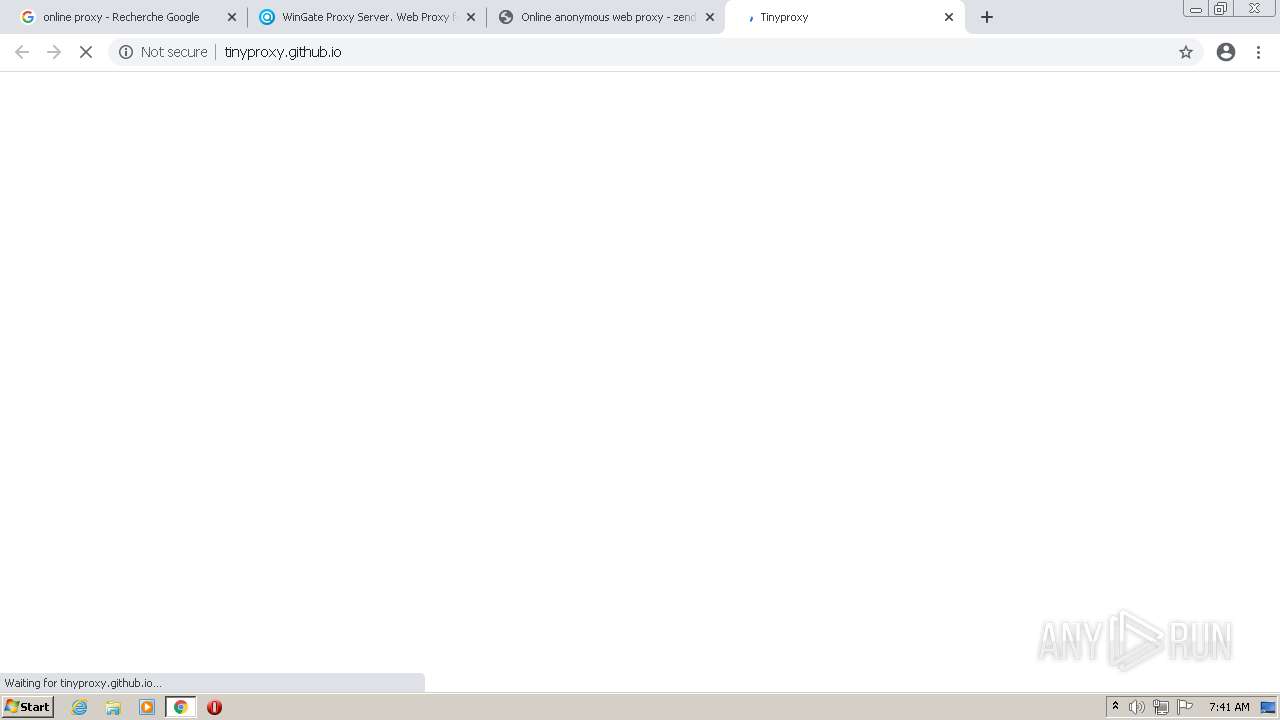The image size is (1280, 720).
Task: Show hidden system tray icons
Action: tap(1115, 707)
